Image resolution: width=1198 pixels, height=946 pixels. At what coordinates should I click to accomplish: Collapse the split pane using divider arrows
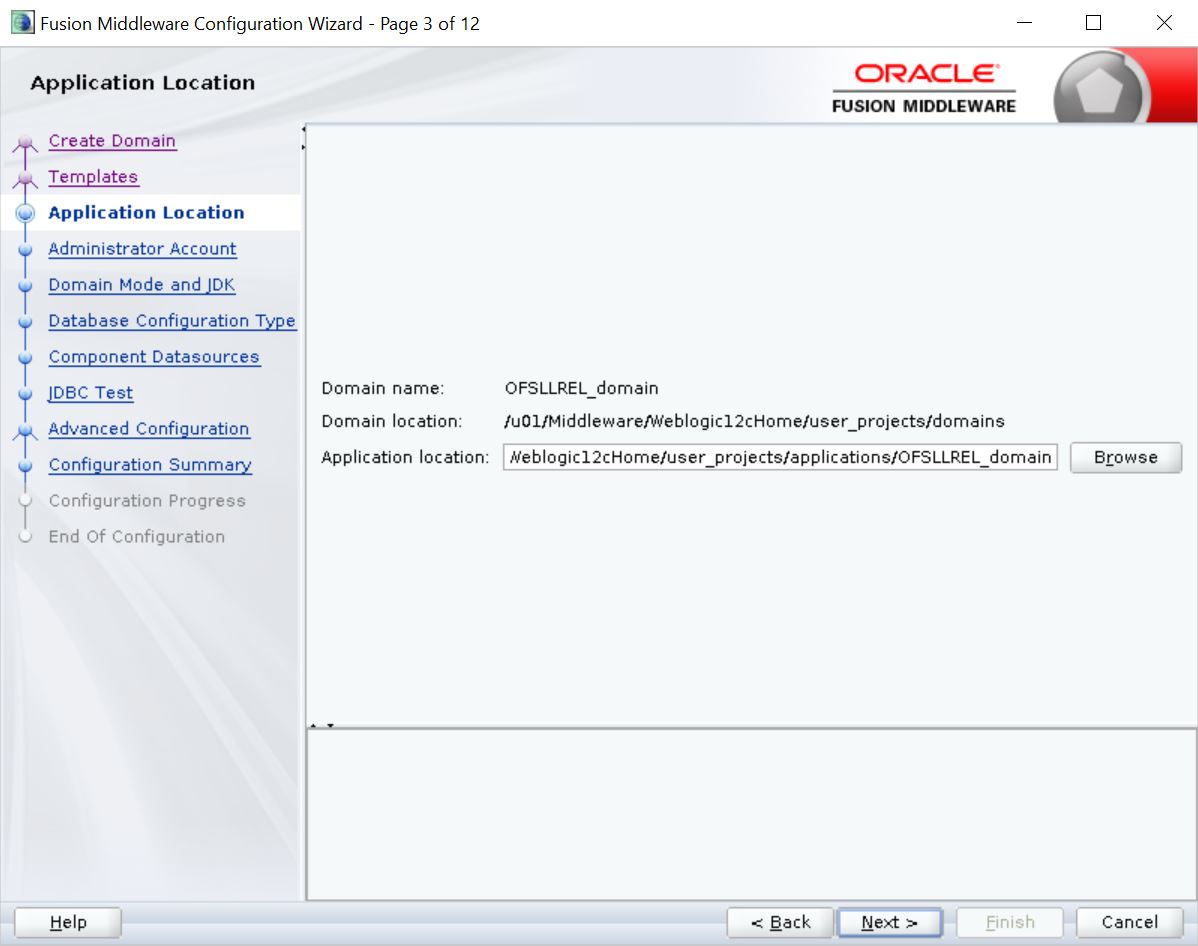click(321, 725)
